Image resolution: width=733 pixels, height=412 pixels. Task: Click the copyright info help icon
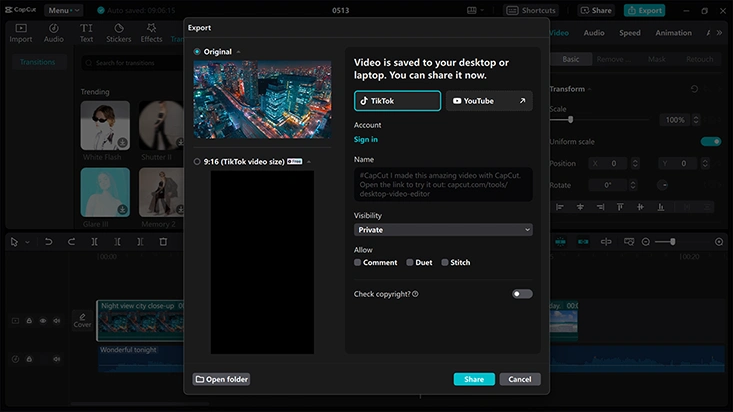point(415,294)
